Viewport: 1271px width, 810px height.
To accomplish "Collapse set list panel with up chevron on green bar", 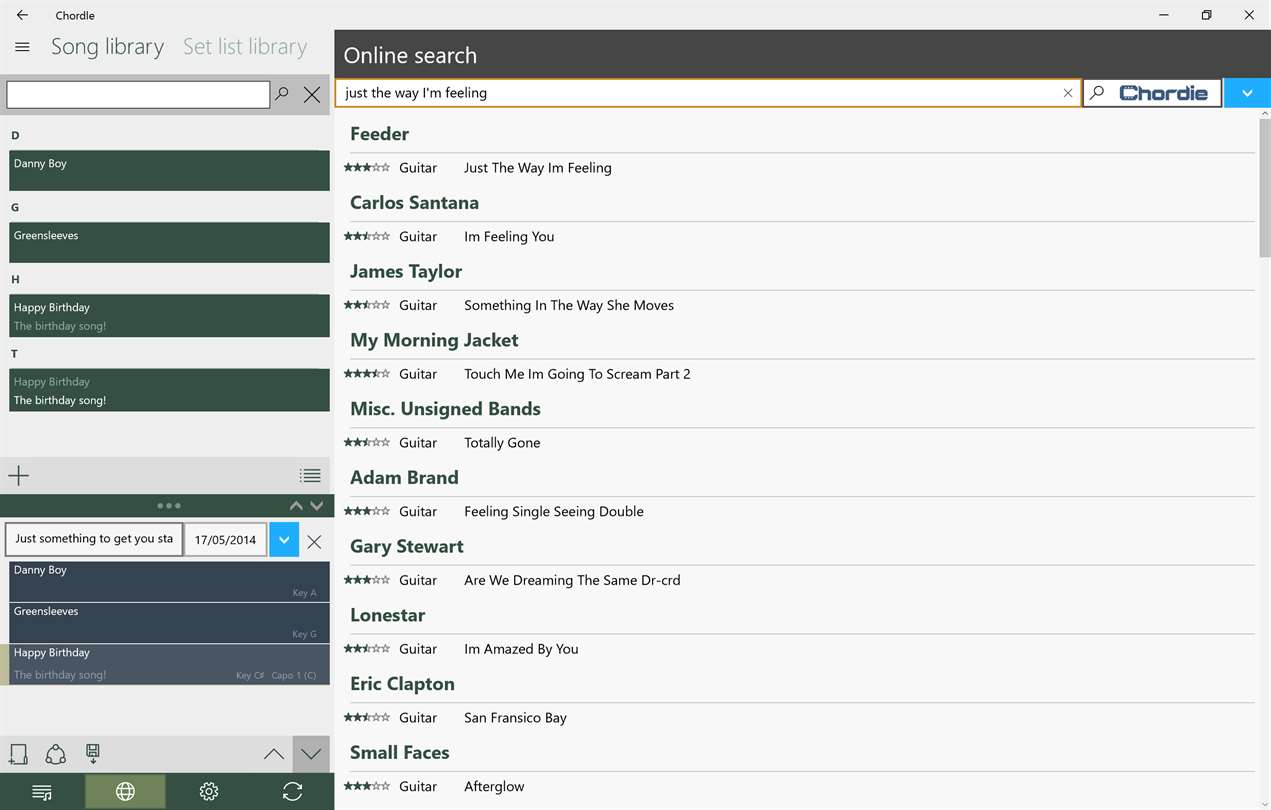I will point(296,506).
